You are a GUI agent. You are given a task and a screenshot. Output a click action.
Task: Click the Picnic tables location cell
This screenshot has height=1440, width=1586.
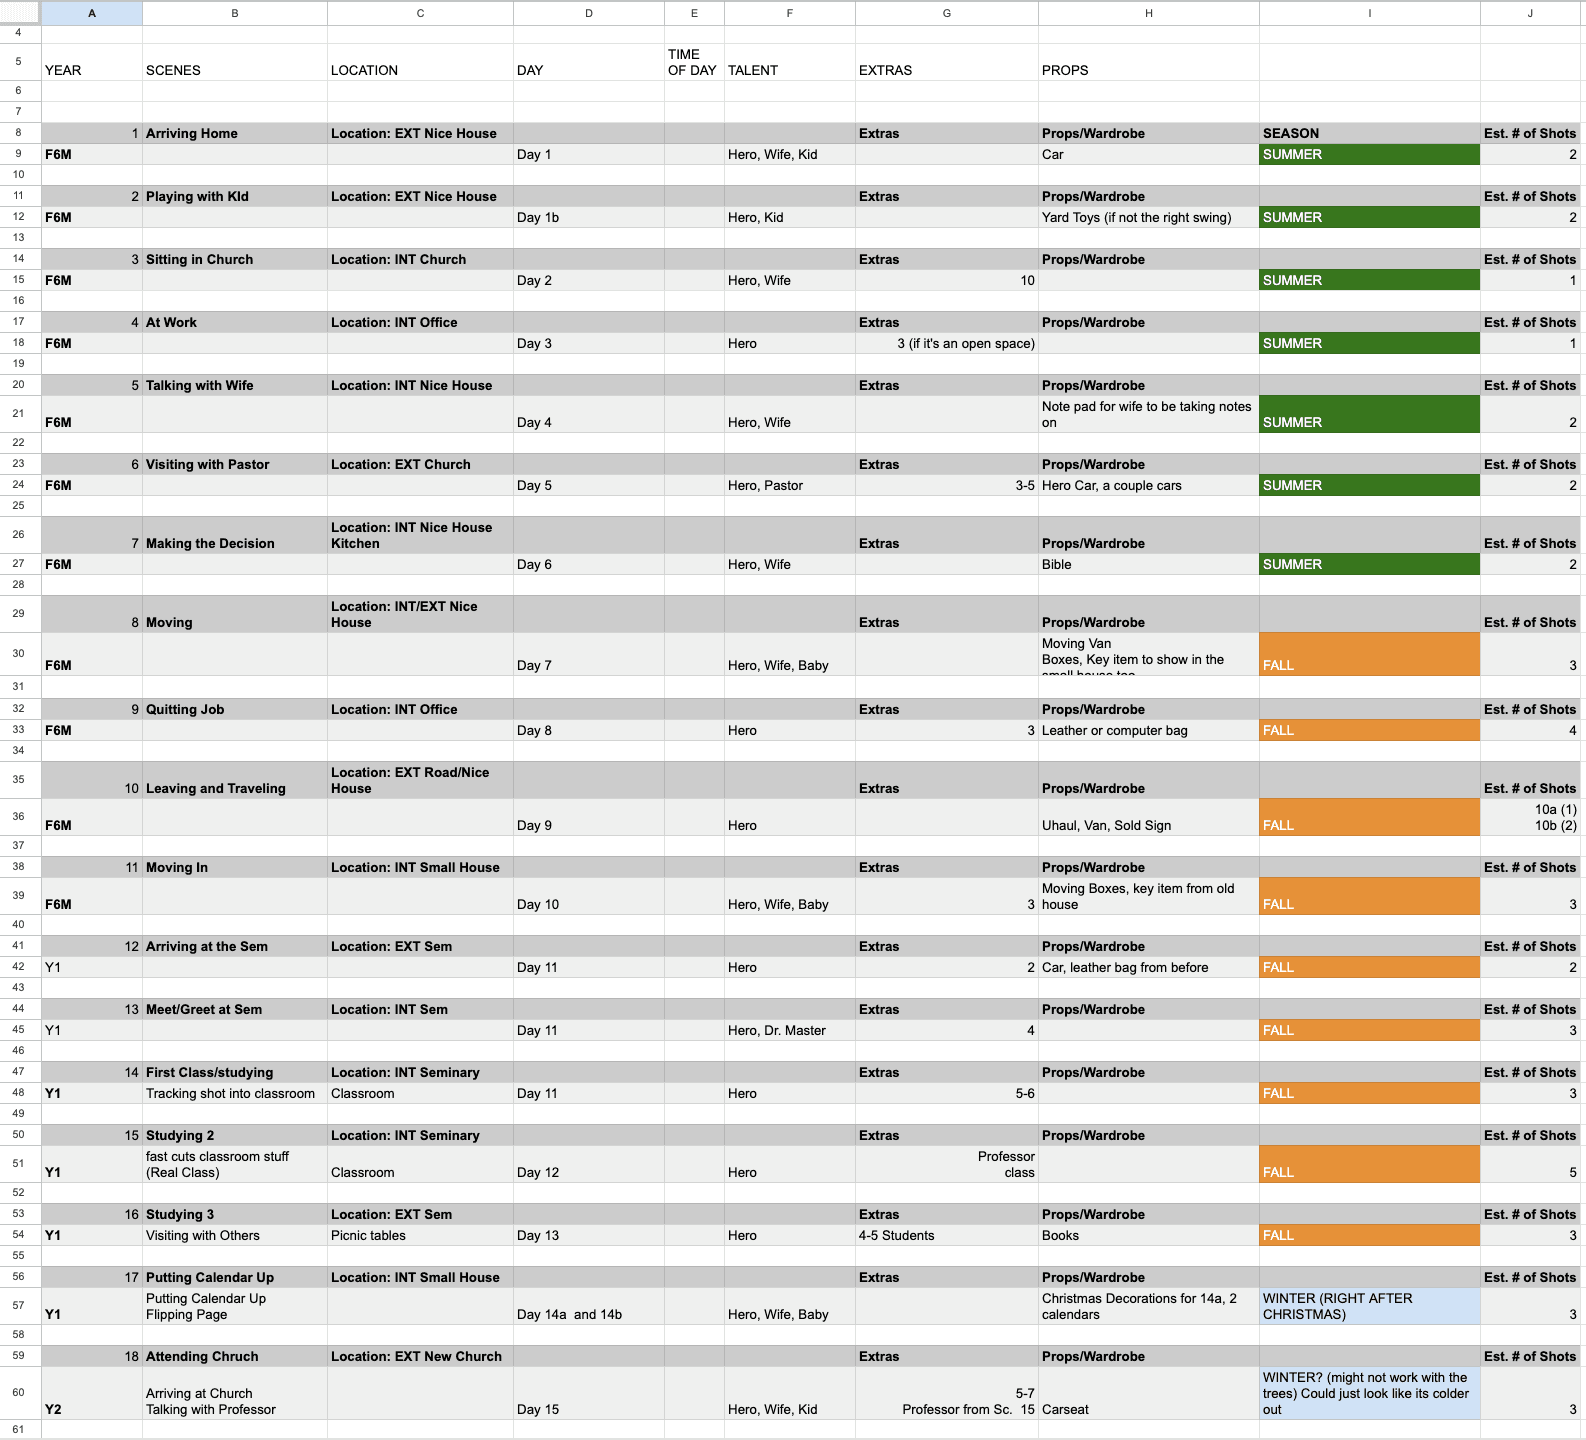coord(420,1235)
